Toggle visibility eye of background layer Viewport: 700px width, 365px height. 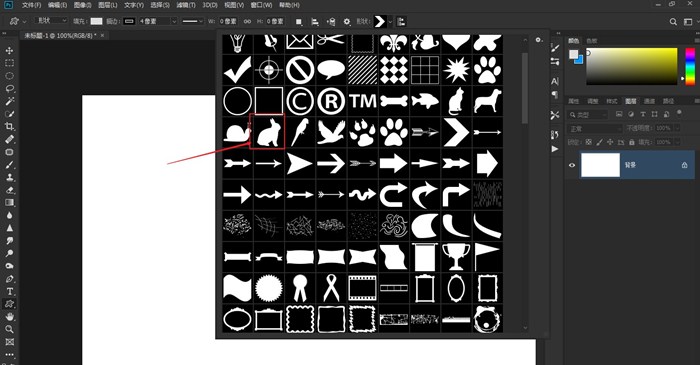coord(572,165)
